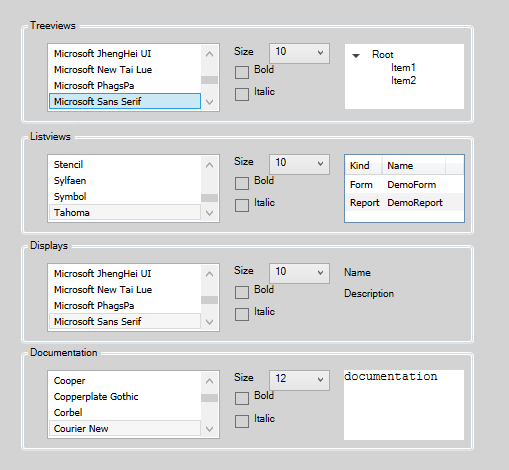Open Documentation Size dropdown showing 12

pos(299,380)
